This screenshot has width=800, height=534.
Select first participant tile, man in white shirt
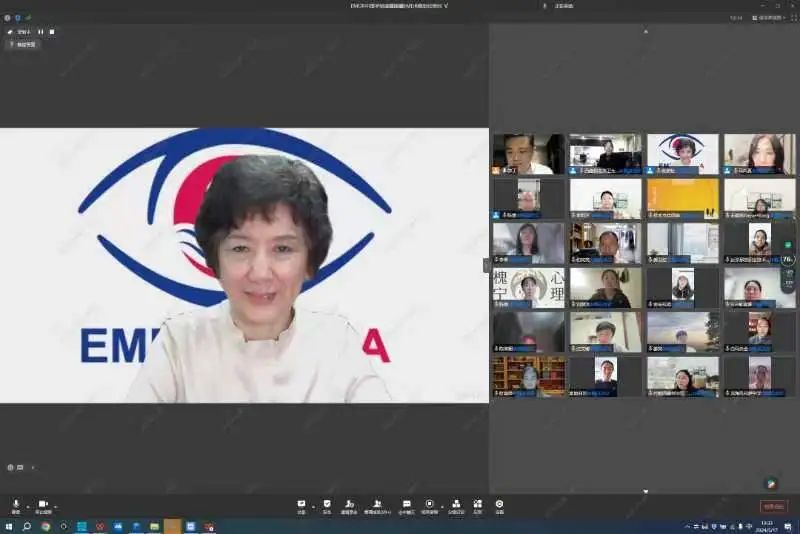tap(529, 154)
